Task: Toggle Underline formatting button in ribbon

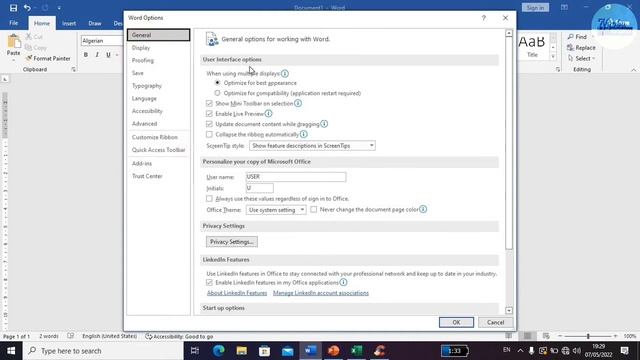Action: point(108,55)
